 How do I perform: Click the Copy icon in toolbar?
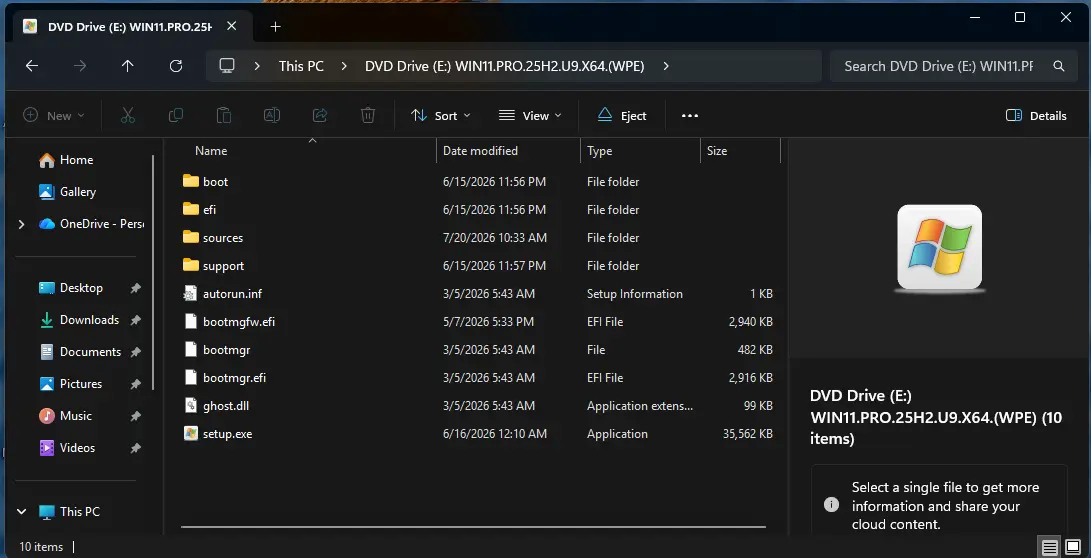click(176, 115)
